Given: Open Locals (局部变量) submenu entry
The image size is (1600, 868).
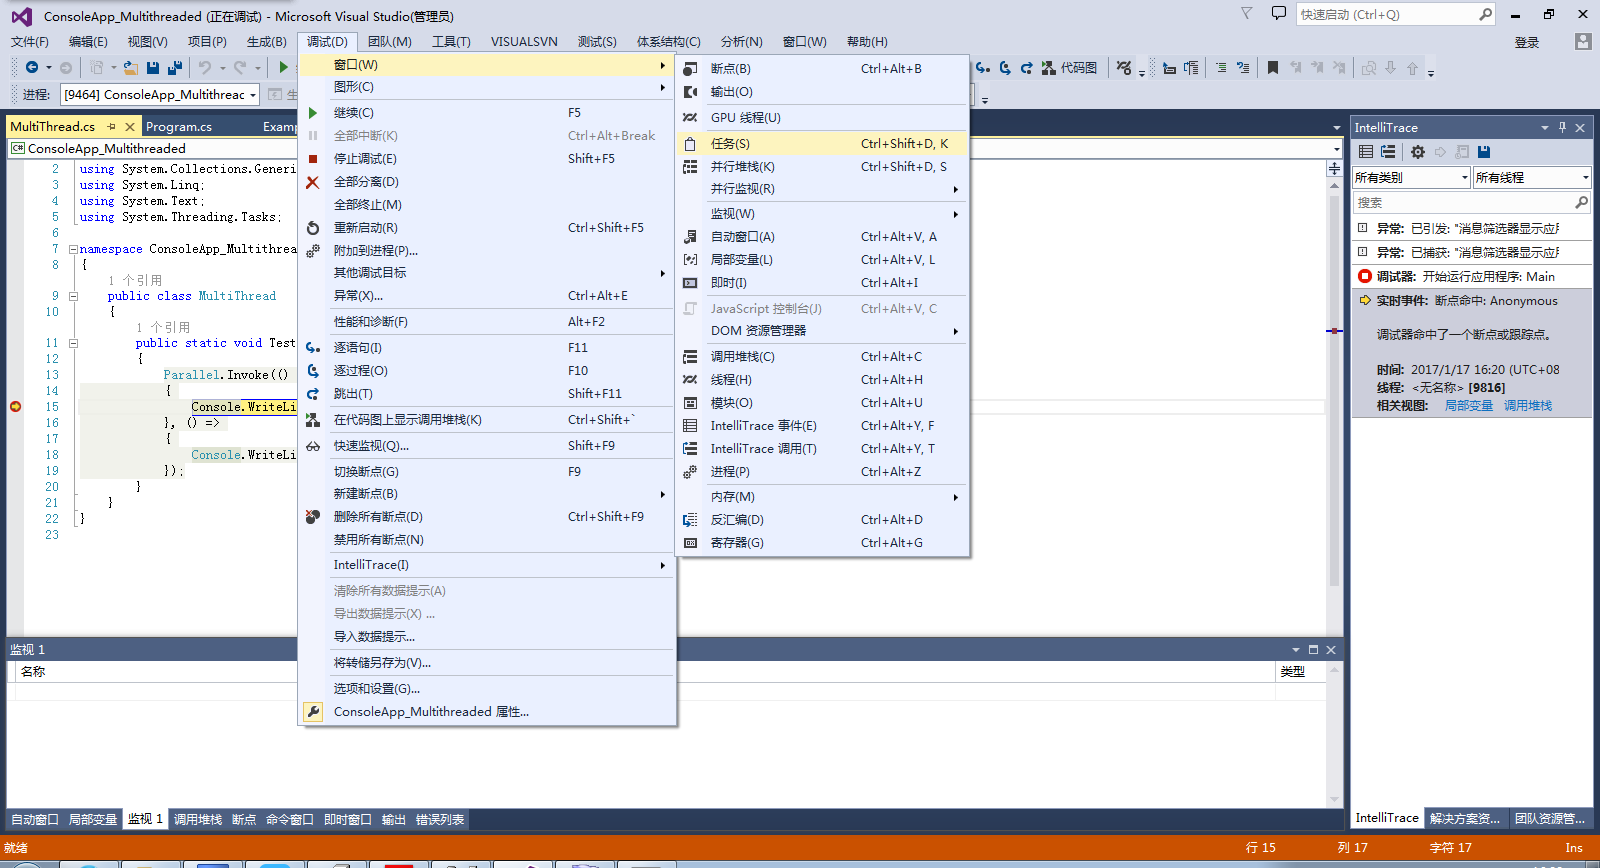Looking at the screenshot, I should click(x=822, y=260).
